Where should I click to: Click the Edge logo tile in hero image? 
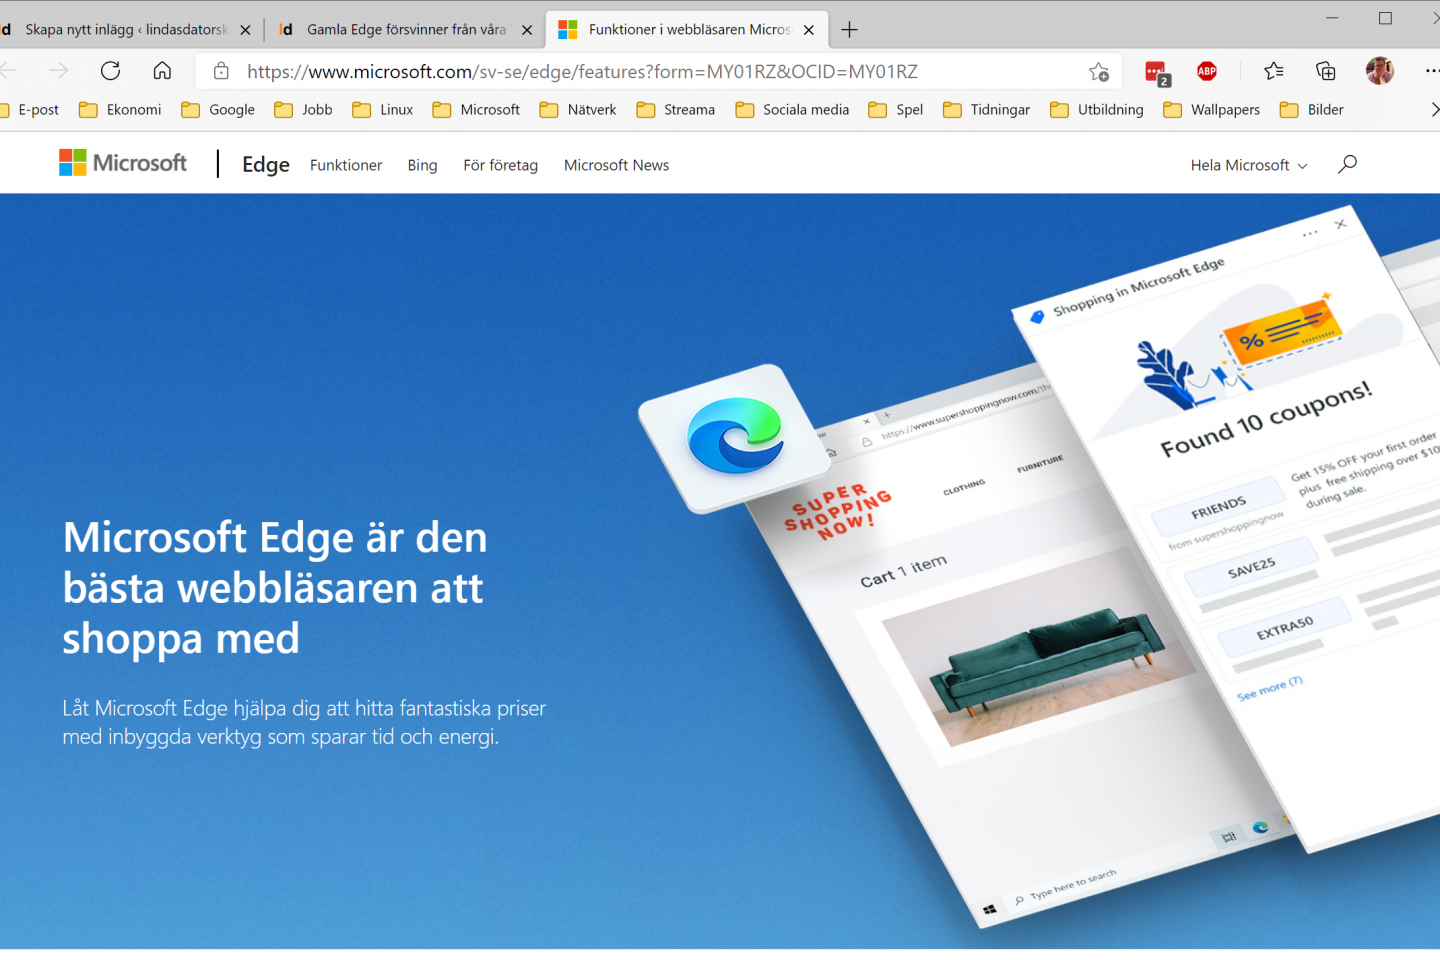tap(736, 437)
